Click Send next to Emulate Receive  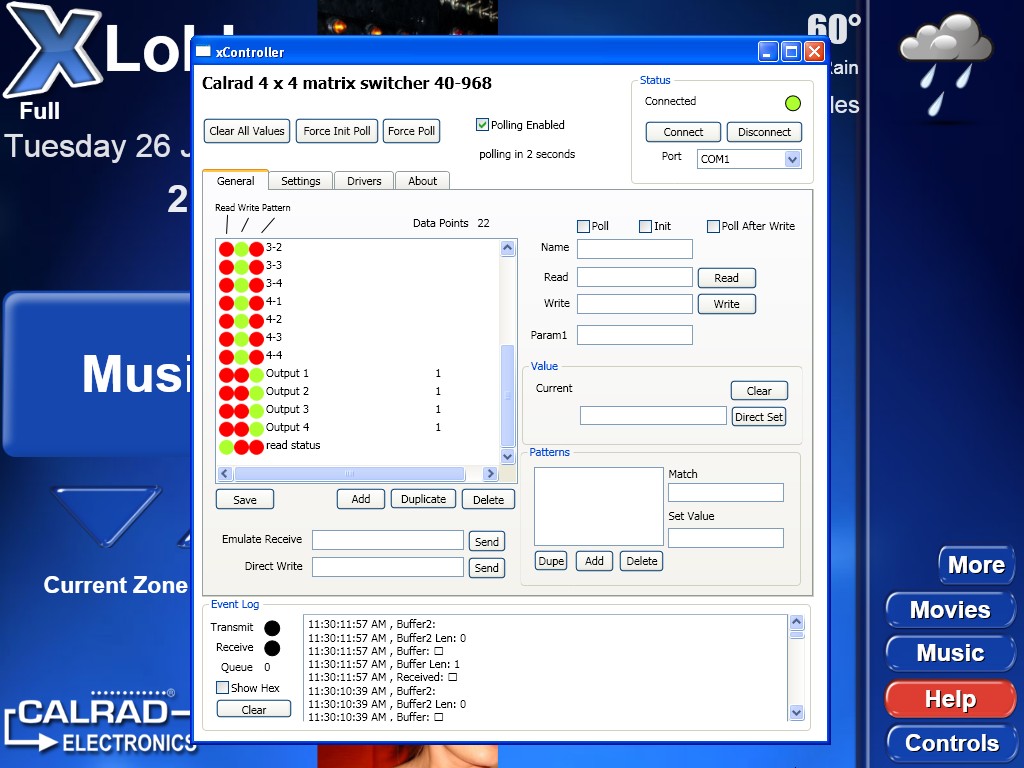[x=487, y=541]
